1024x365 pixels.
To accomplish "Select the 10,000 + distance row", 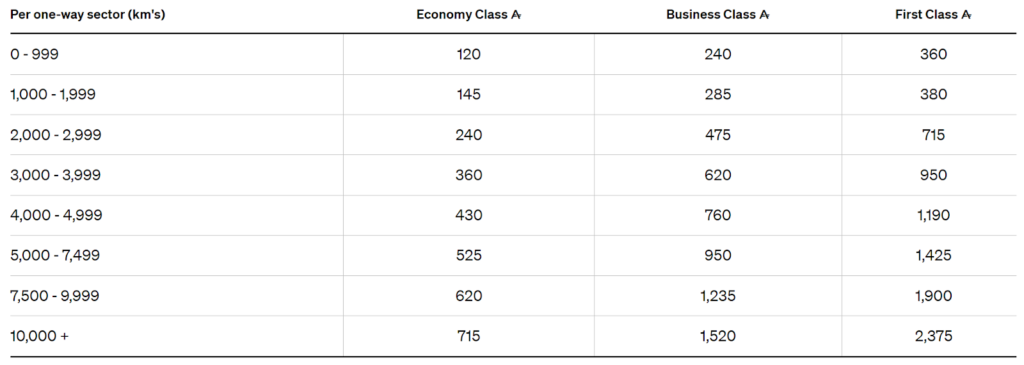I will click(512, 336).
